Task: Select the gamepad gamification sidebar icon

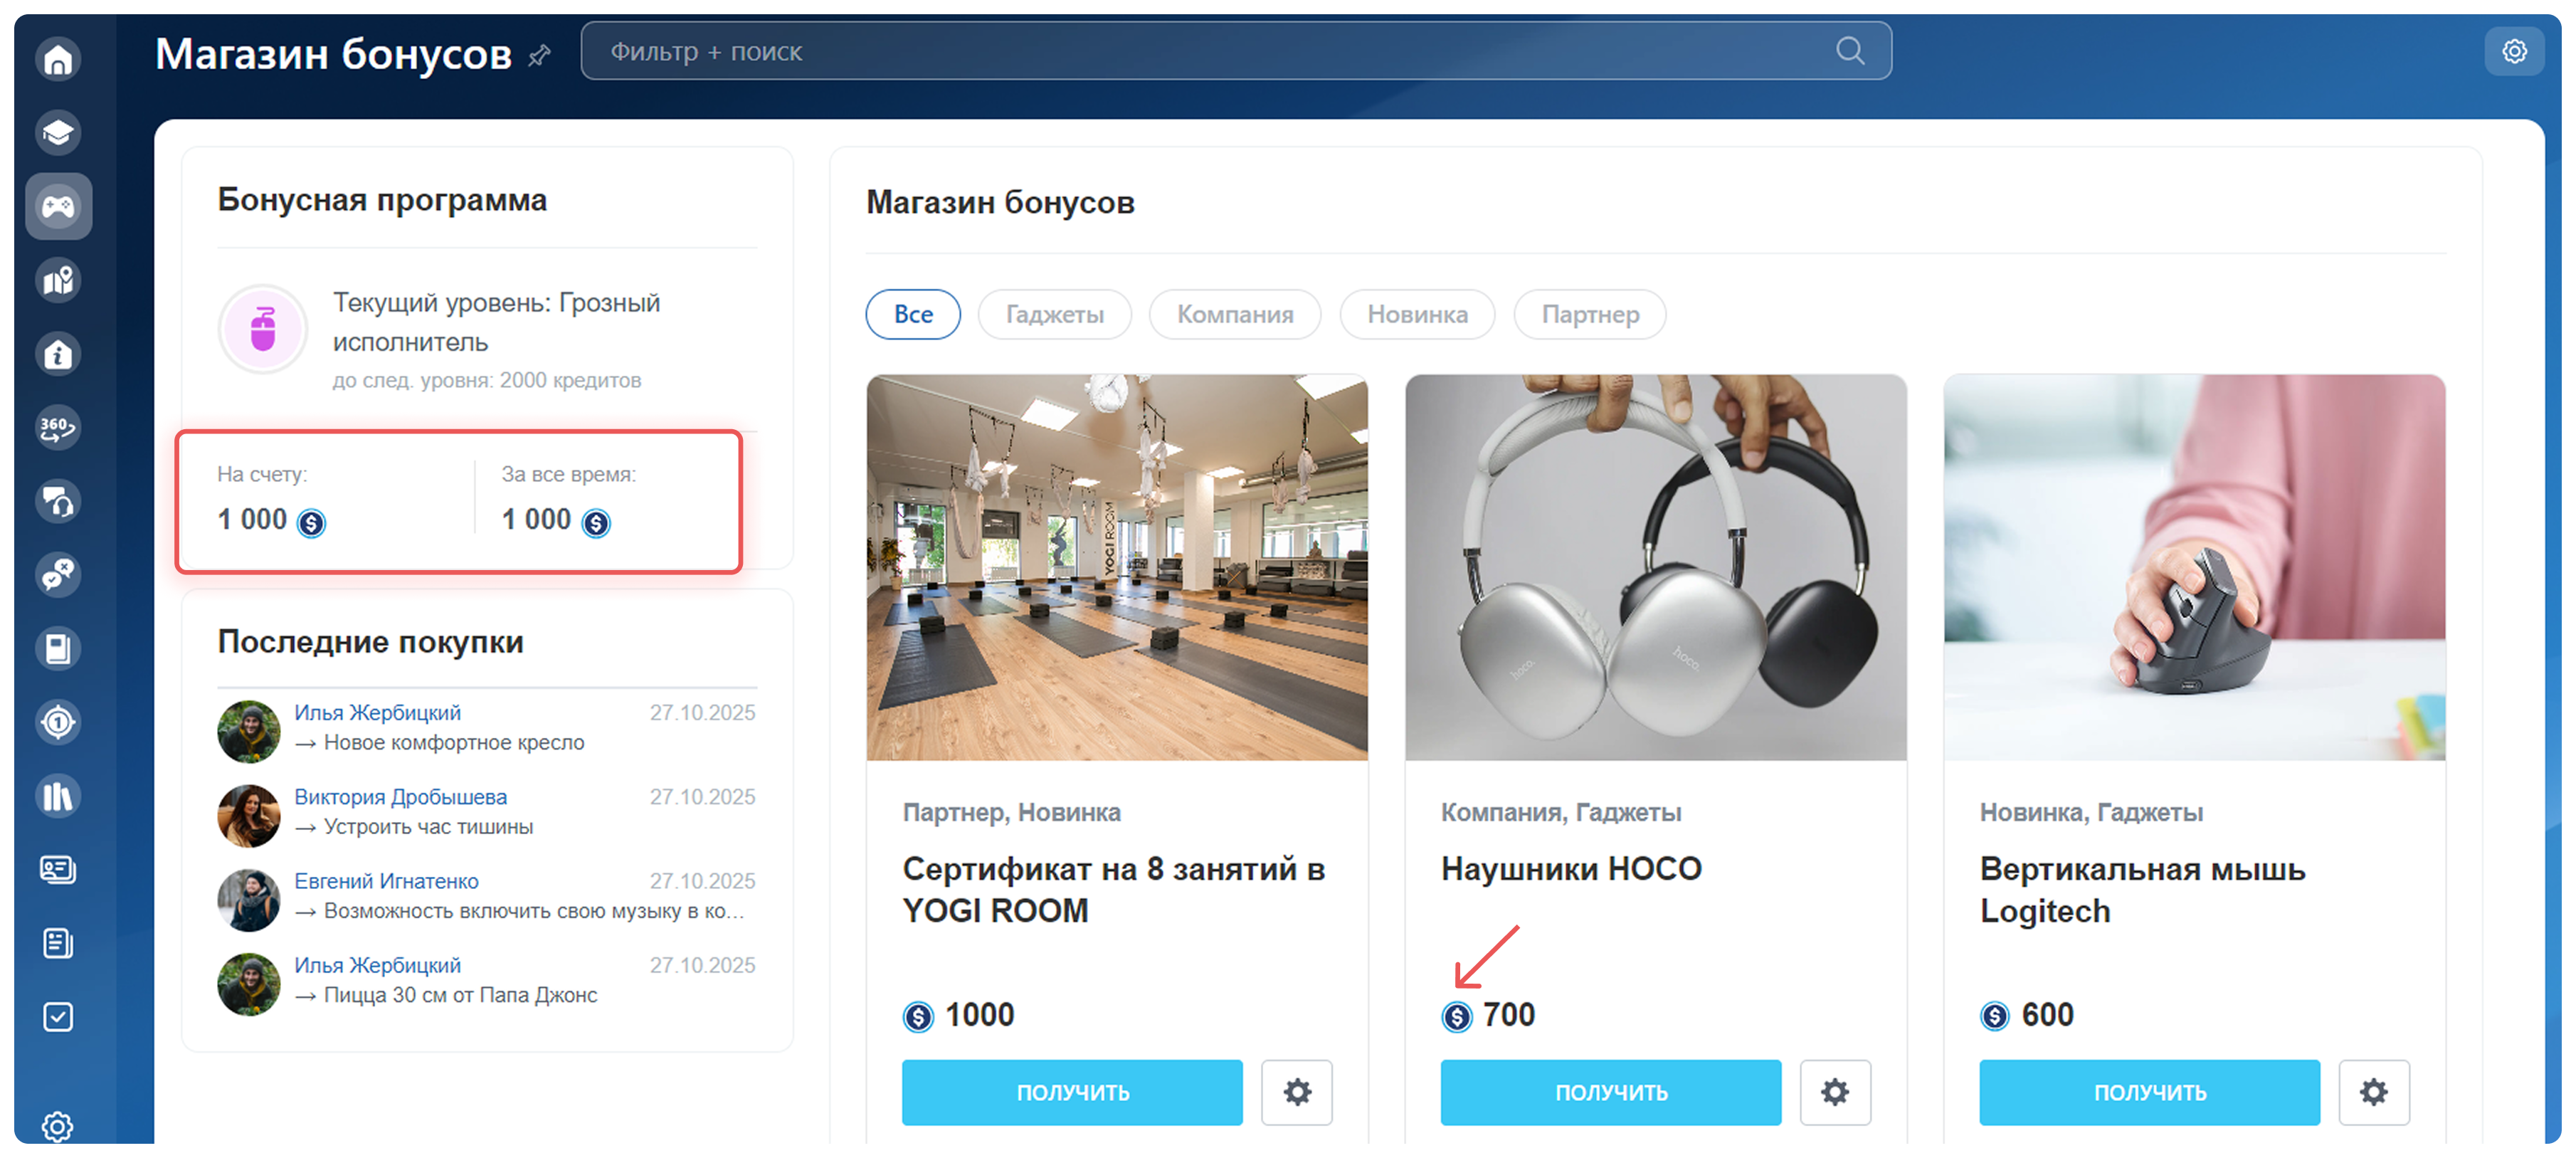Action: [58, 206]
